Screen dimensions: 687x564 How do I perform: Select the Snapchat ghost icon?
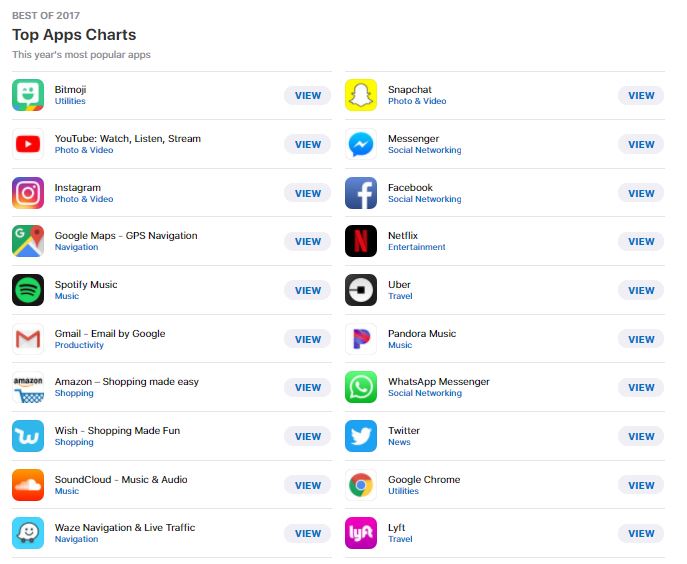(x=361, y=95)
